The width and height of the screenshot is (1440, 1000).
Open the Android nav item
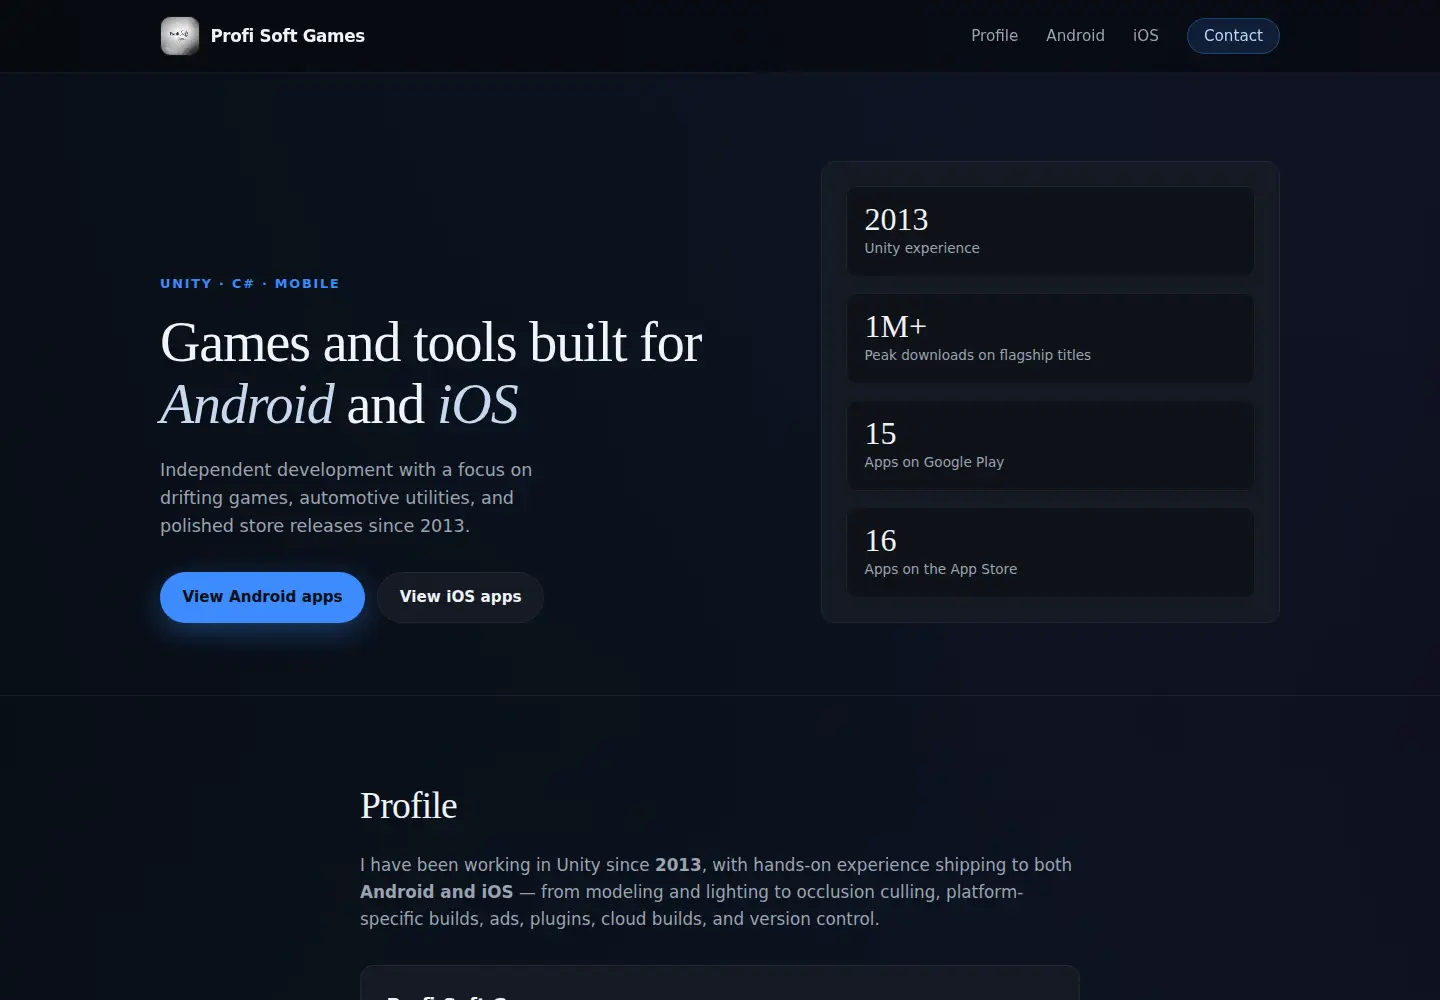1075,36
